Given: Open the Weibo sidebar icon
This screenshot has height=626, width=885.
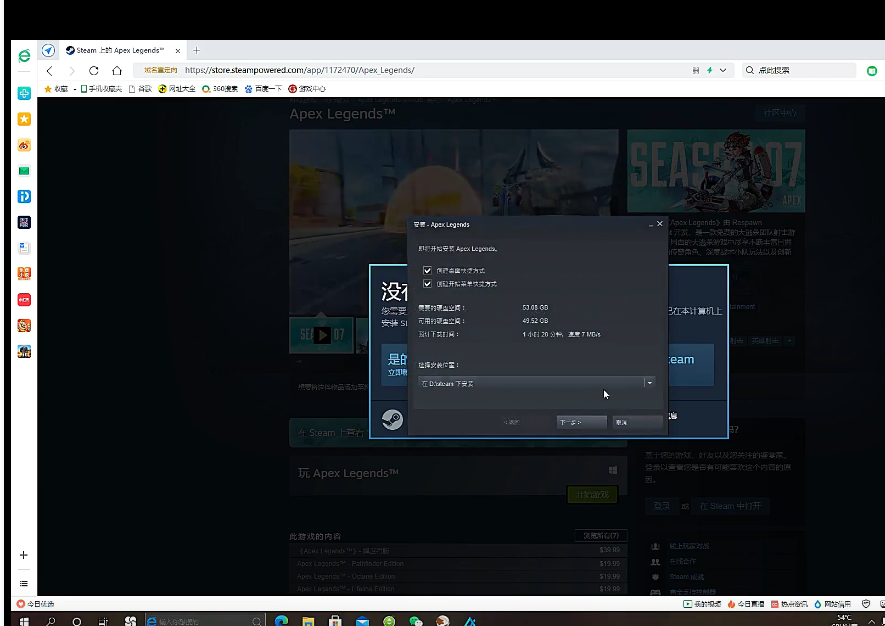Looking at the screenshot, I should tap(24, 145).
